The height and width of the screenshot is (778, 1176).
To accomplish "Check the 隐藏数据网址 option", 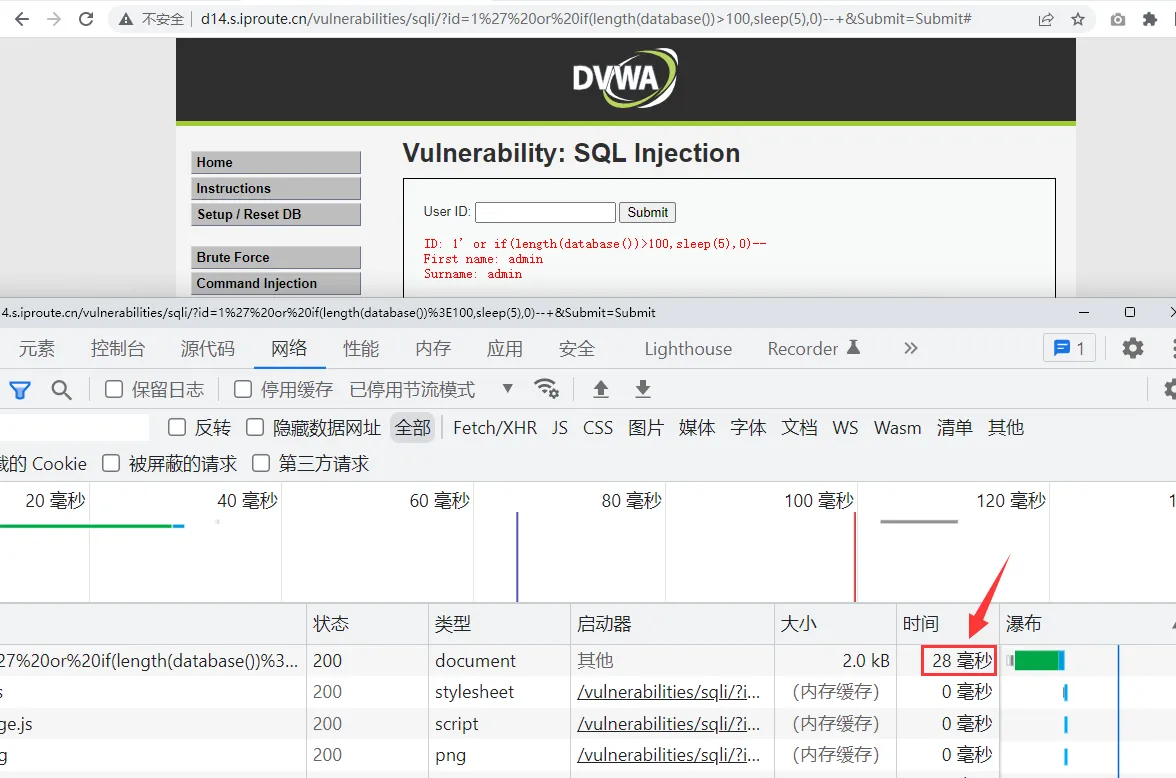I will [256, 428].
